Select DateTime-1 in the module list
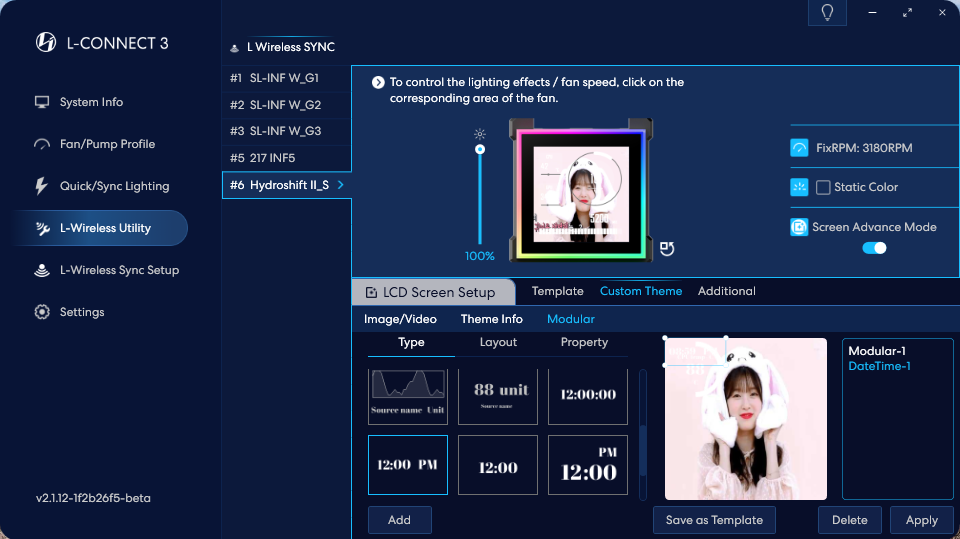Screen dimensions: 960x539 [879, 366]
